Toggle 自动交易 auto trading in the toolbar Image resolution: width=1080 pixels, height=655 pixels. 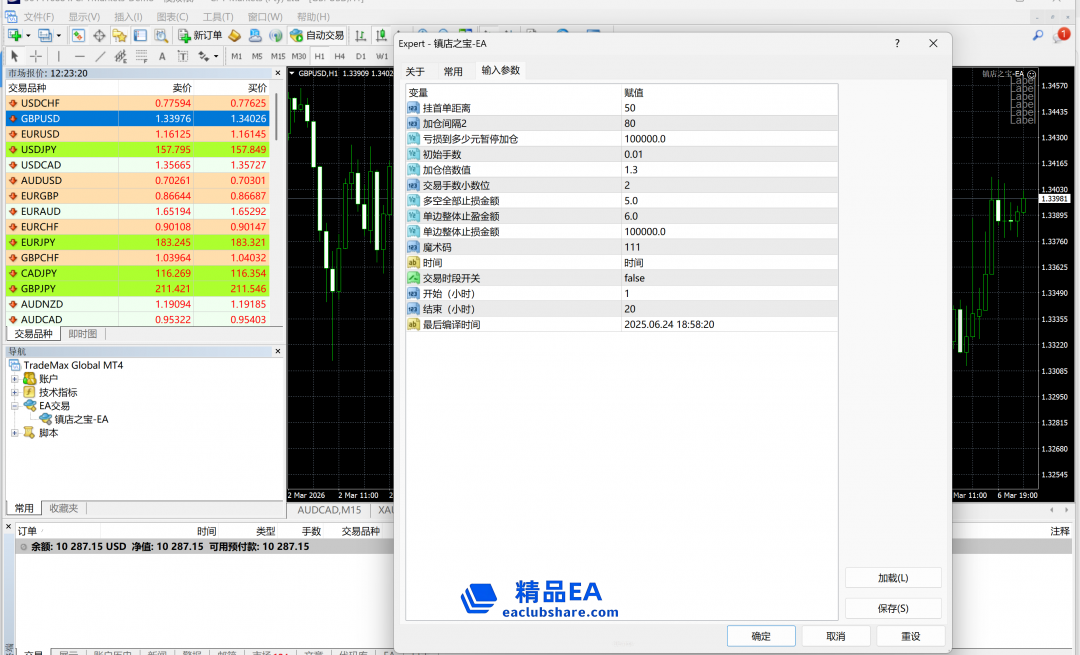317,35
